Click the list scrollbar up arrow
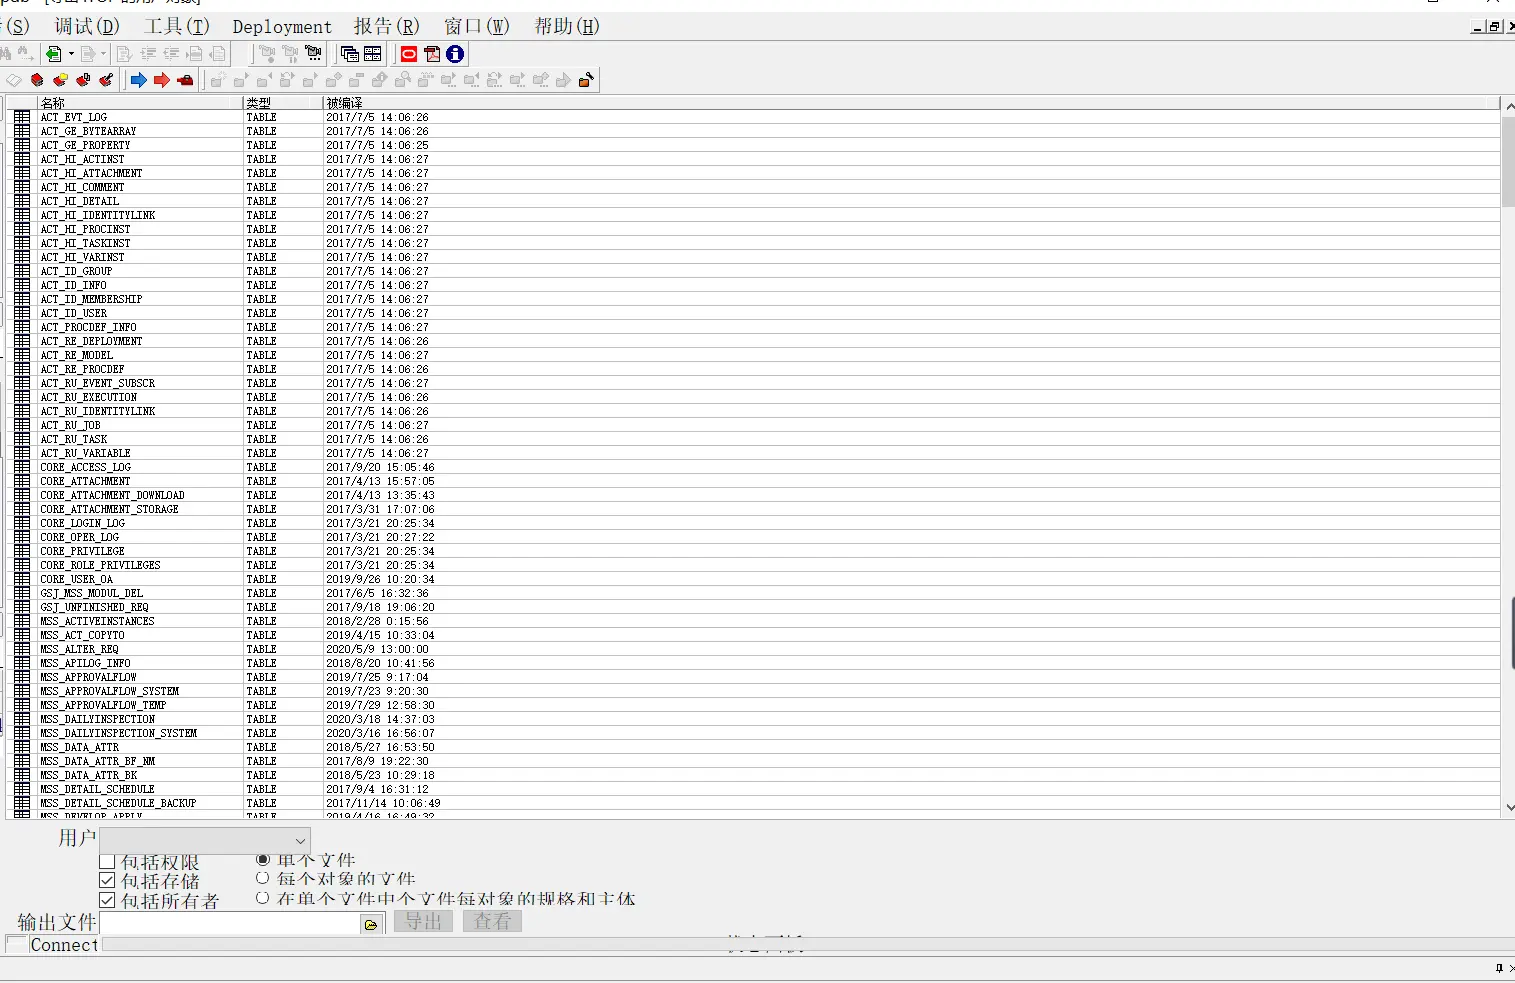Image resolution: width=1515 pixels, height=983 pixels. tap(1508, 105)
